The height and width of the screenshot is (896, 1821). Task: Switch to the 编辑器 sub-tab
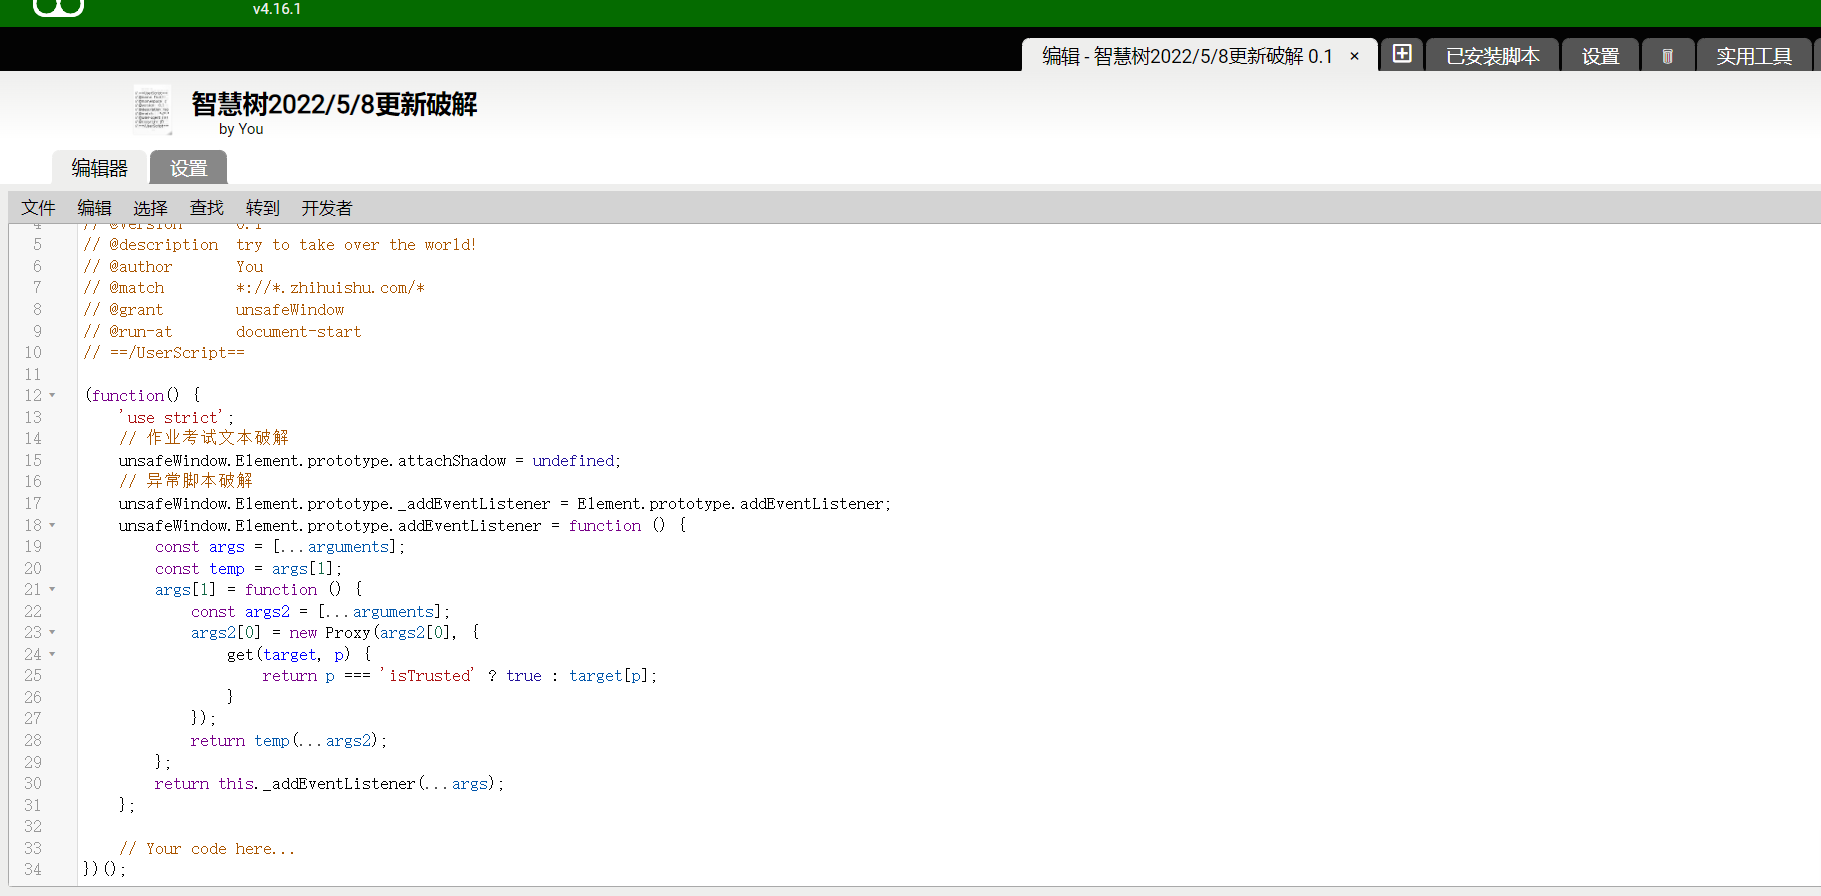click(99, 168)
